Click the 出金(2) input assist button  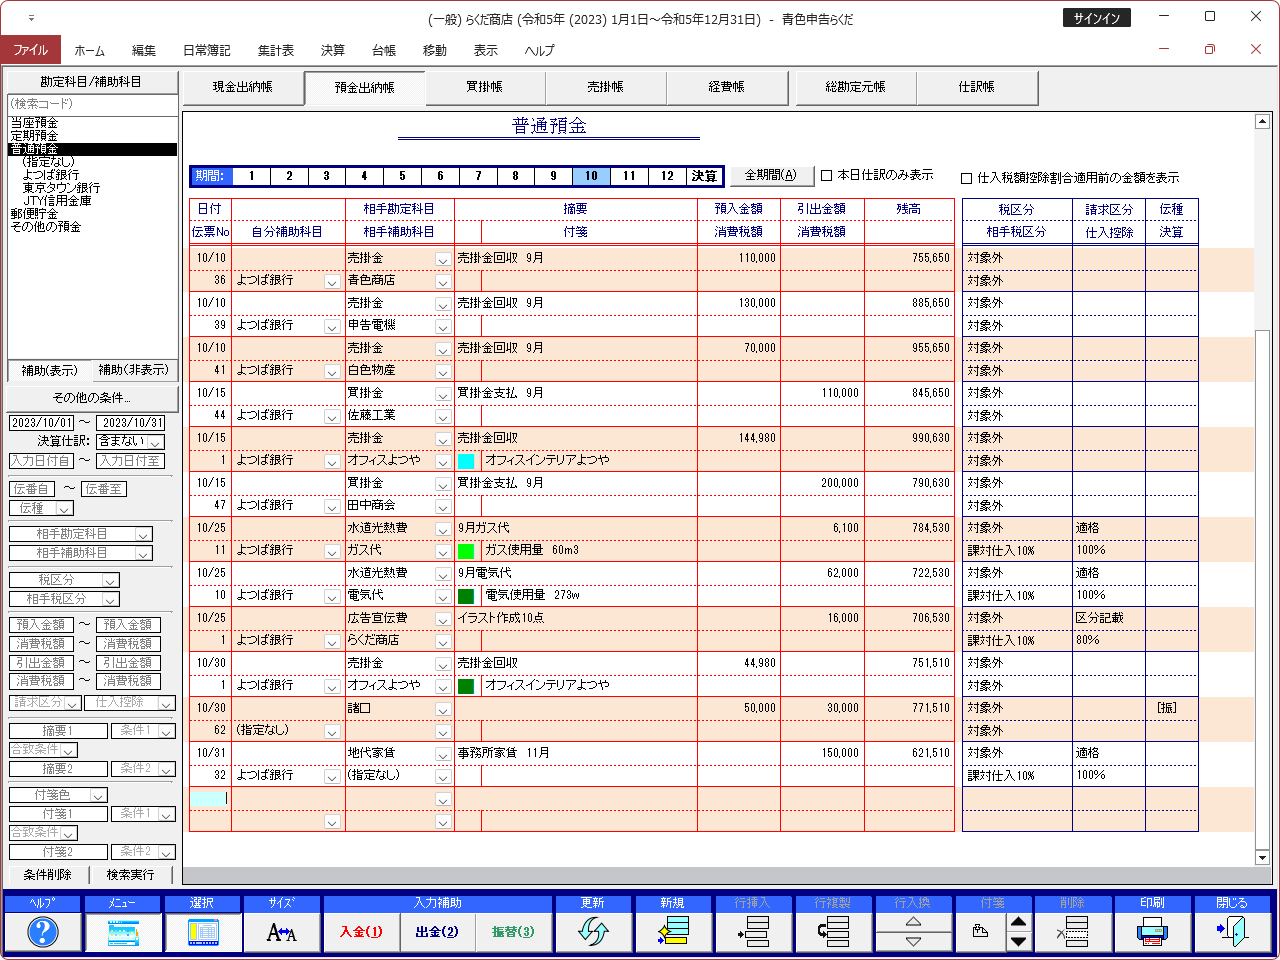(x=437, y=932)
